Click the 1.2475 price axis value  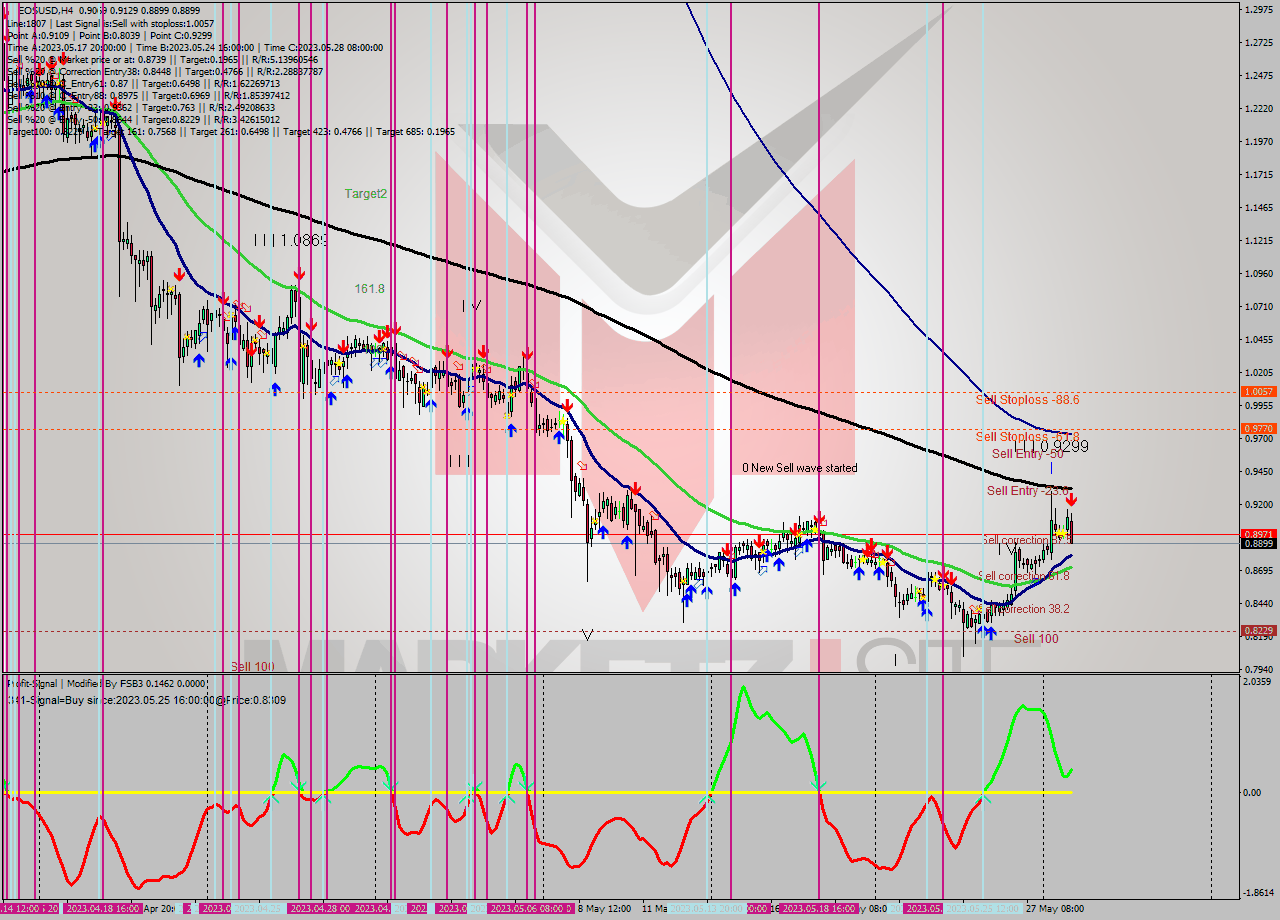1258,76
